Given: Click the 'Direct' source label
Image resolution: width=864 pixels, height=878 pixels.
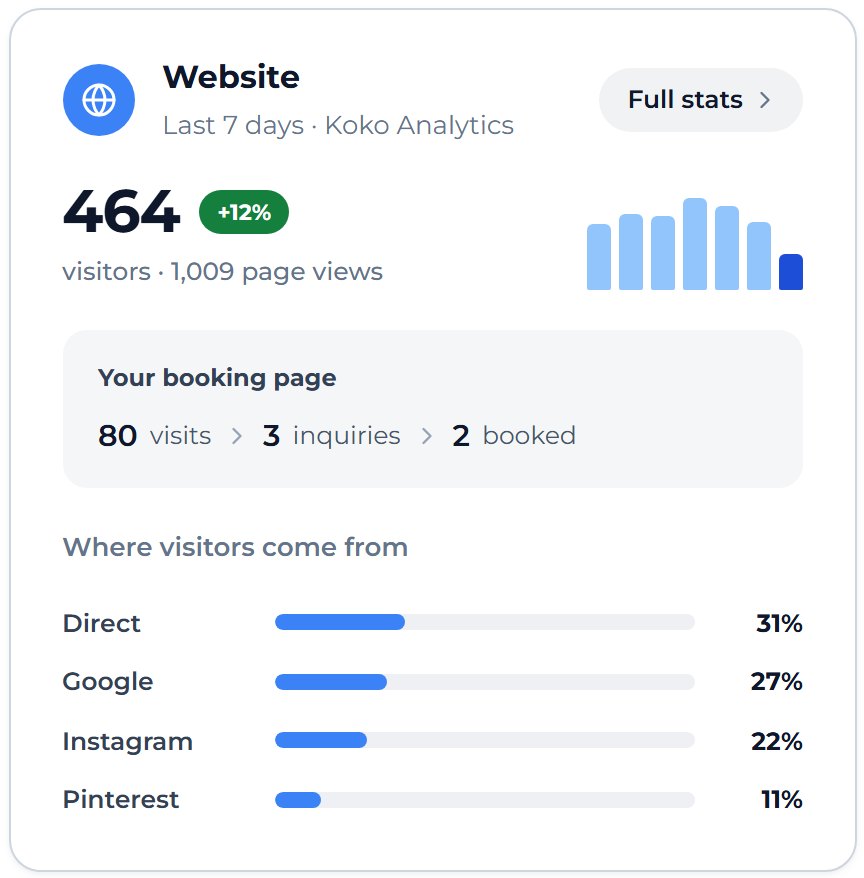Looking at the screenshot, I should point(101,623).
